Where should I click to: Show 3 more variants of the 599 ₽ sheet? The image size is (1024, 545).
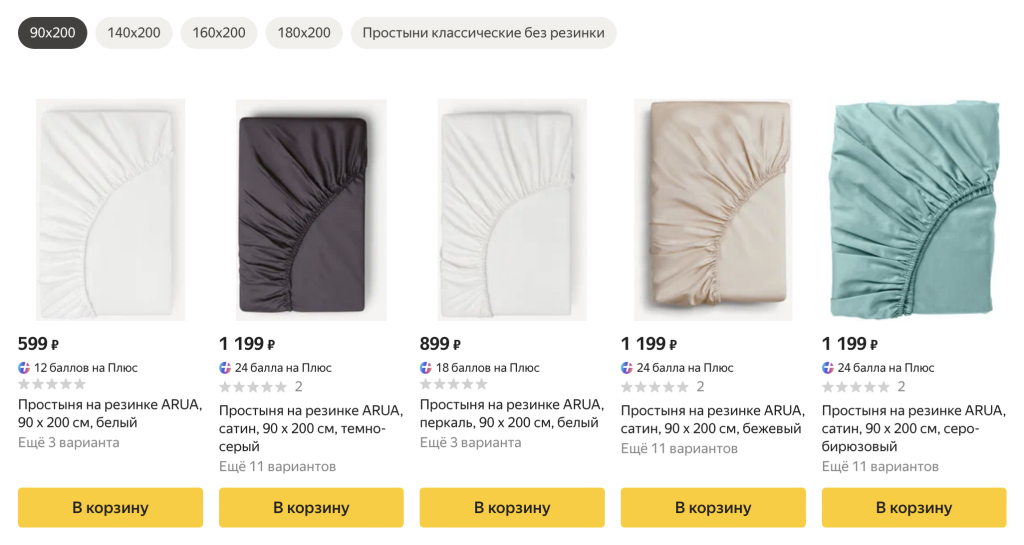pos(68,443)
